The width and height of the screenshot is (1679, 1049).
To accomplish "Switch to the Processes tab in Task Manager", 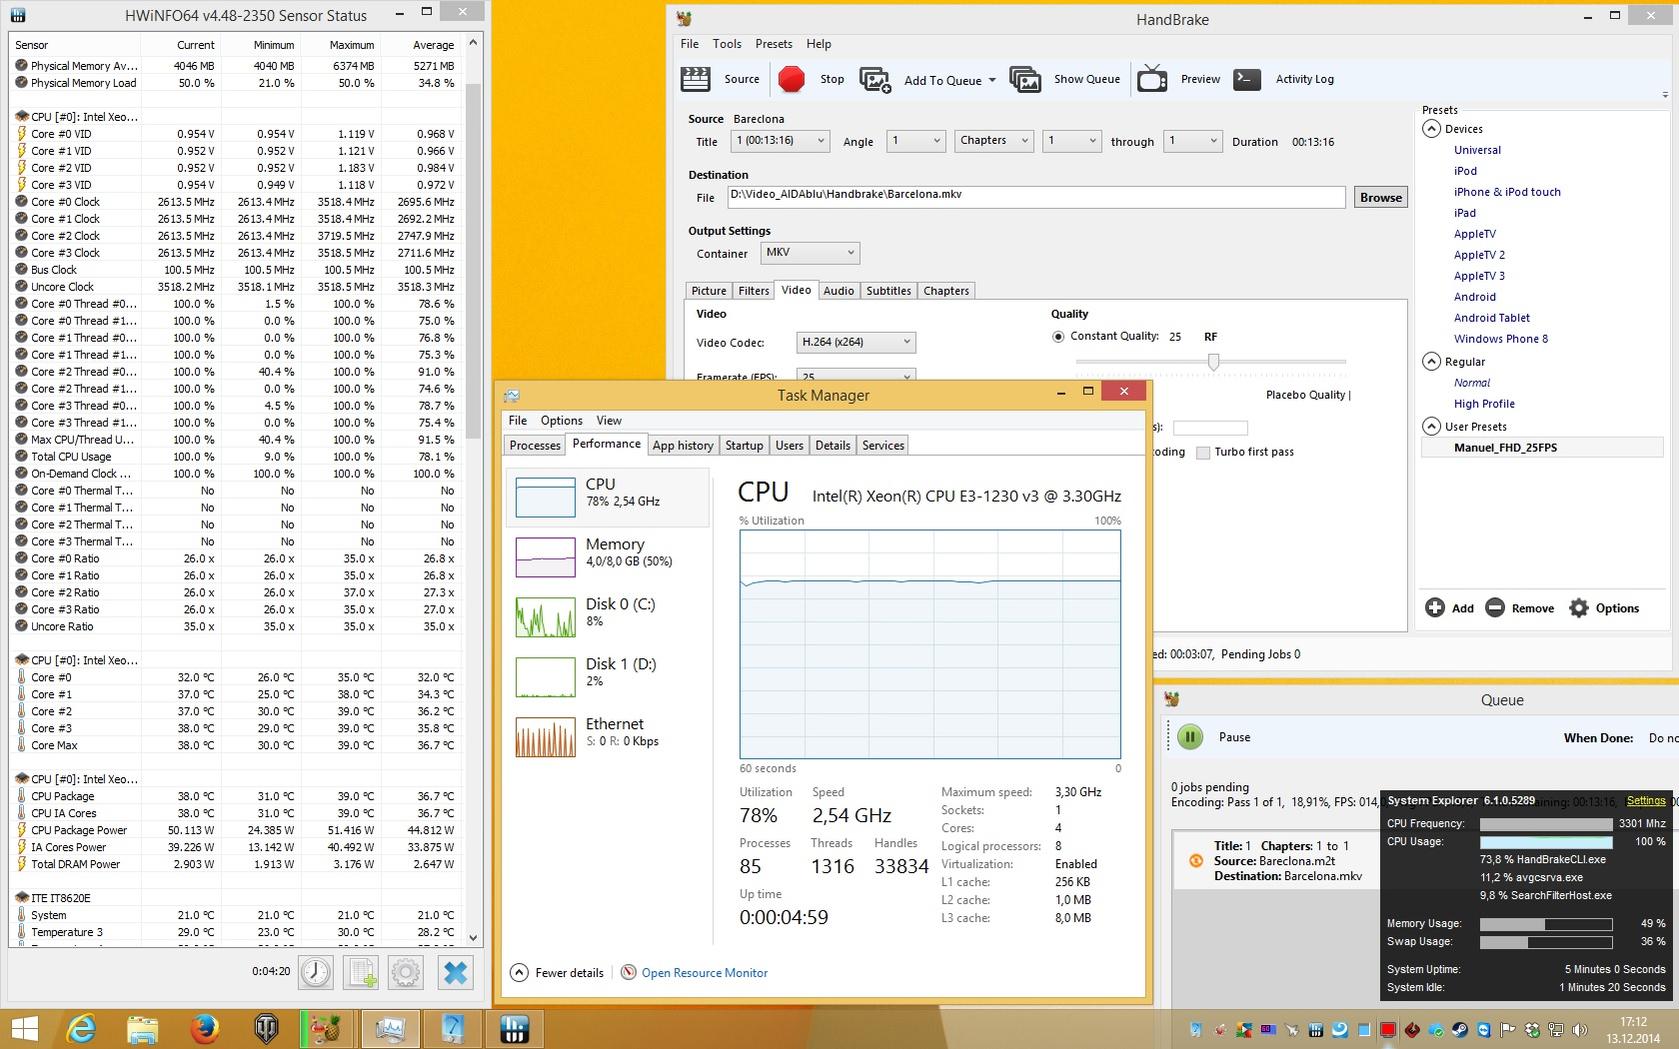I will 535,445.
